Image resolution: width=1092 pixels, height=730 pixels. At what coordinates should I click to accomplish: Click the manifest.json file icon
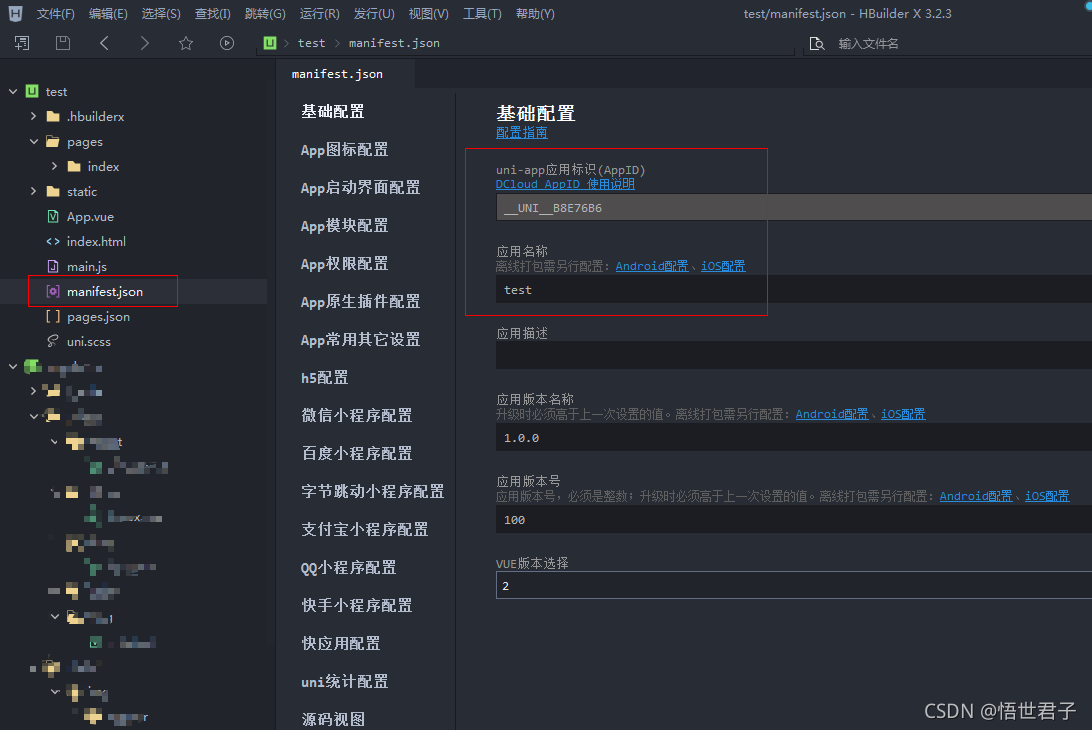[x=53, y=292]
